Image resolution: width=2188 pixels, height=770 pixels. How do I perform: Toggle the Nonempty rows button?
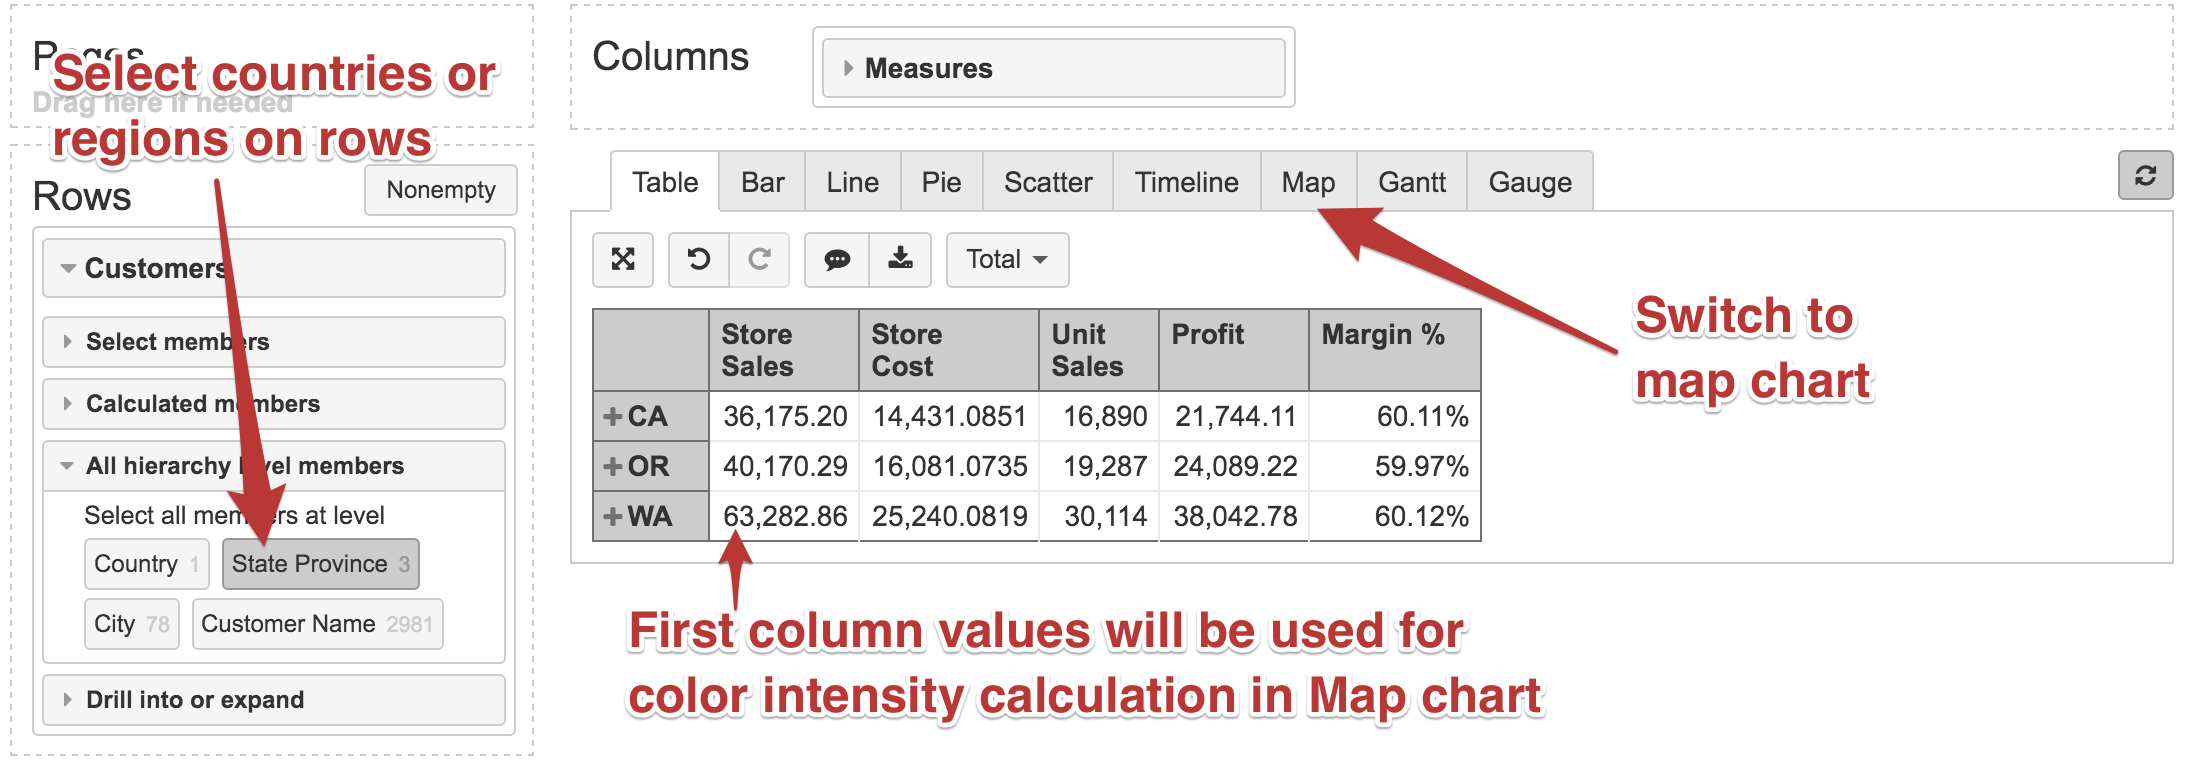coord(441,190)
